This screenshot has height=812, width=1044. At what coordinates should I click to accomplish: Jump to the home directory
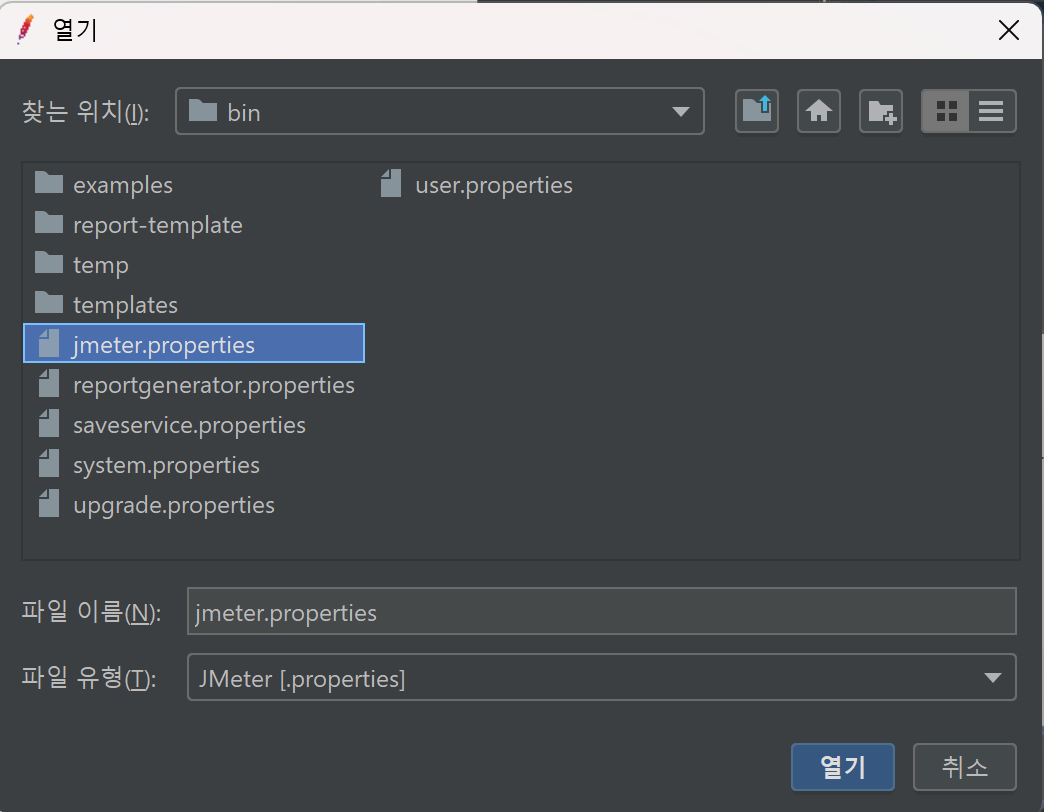818,111
